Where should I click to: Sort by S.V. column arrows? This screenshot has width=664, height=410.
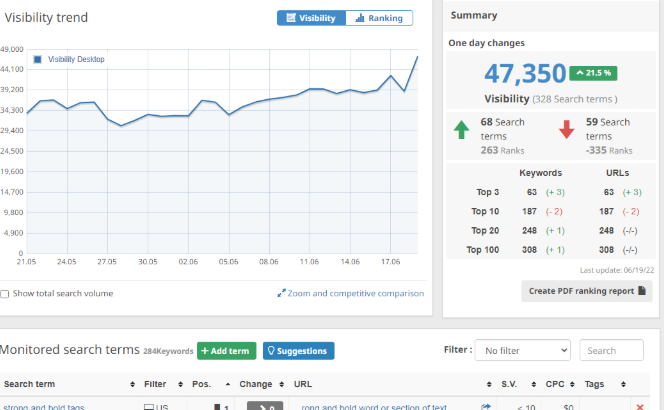pyautogui.click(x=534, y=384)
